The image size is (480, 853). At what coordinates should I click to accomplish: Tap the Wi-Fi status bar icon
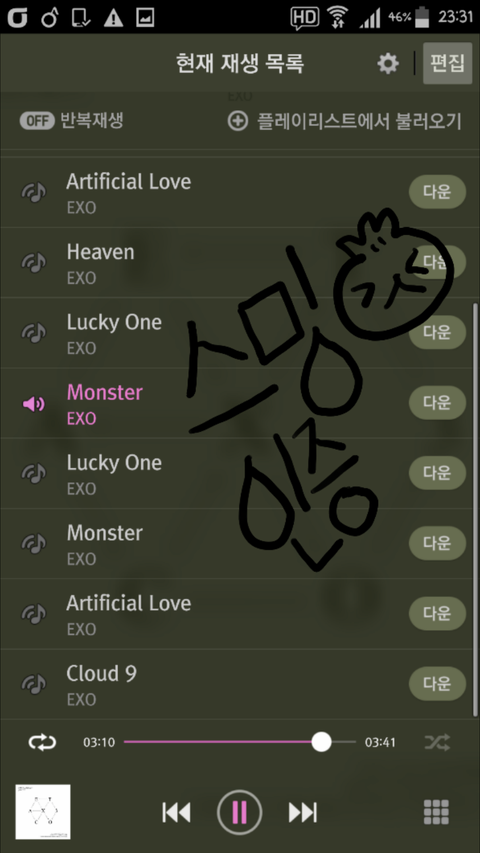[337, 17]
